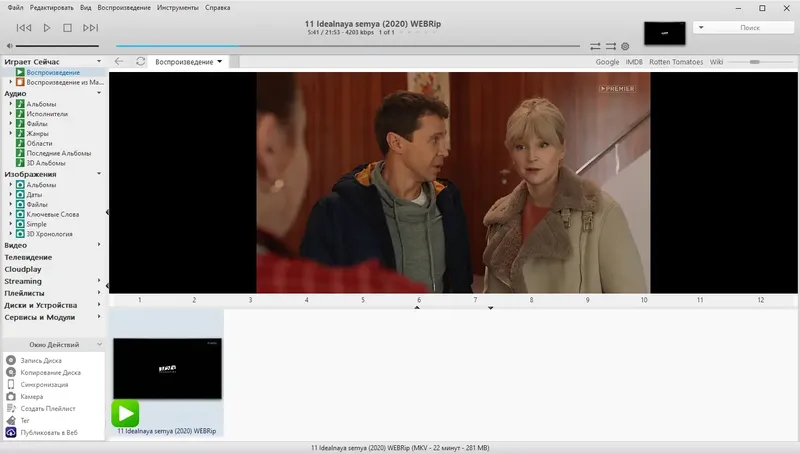Screen dimensions: 800x454
Task: Open the Wiki lookup link
Action: [716, 62]
